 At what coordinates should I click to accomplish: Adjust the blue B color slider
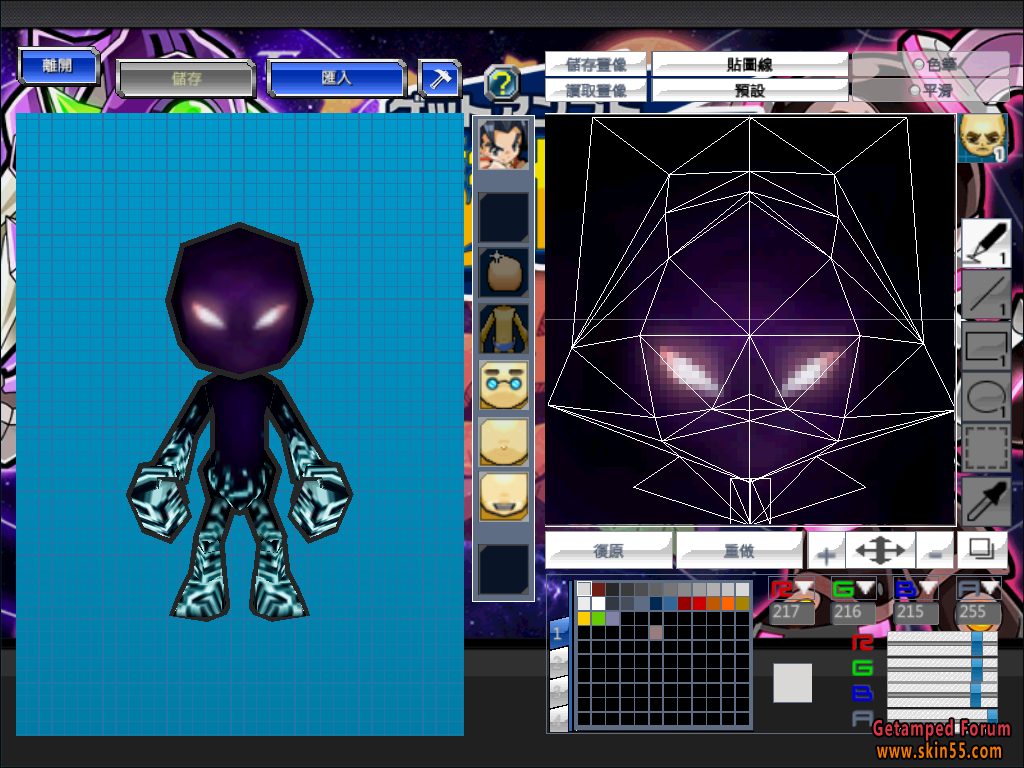pyautogui.click(x=942, y=693)
